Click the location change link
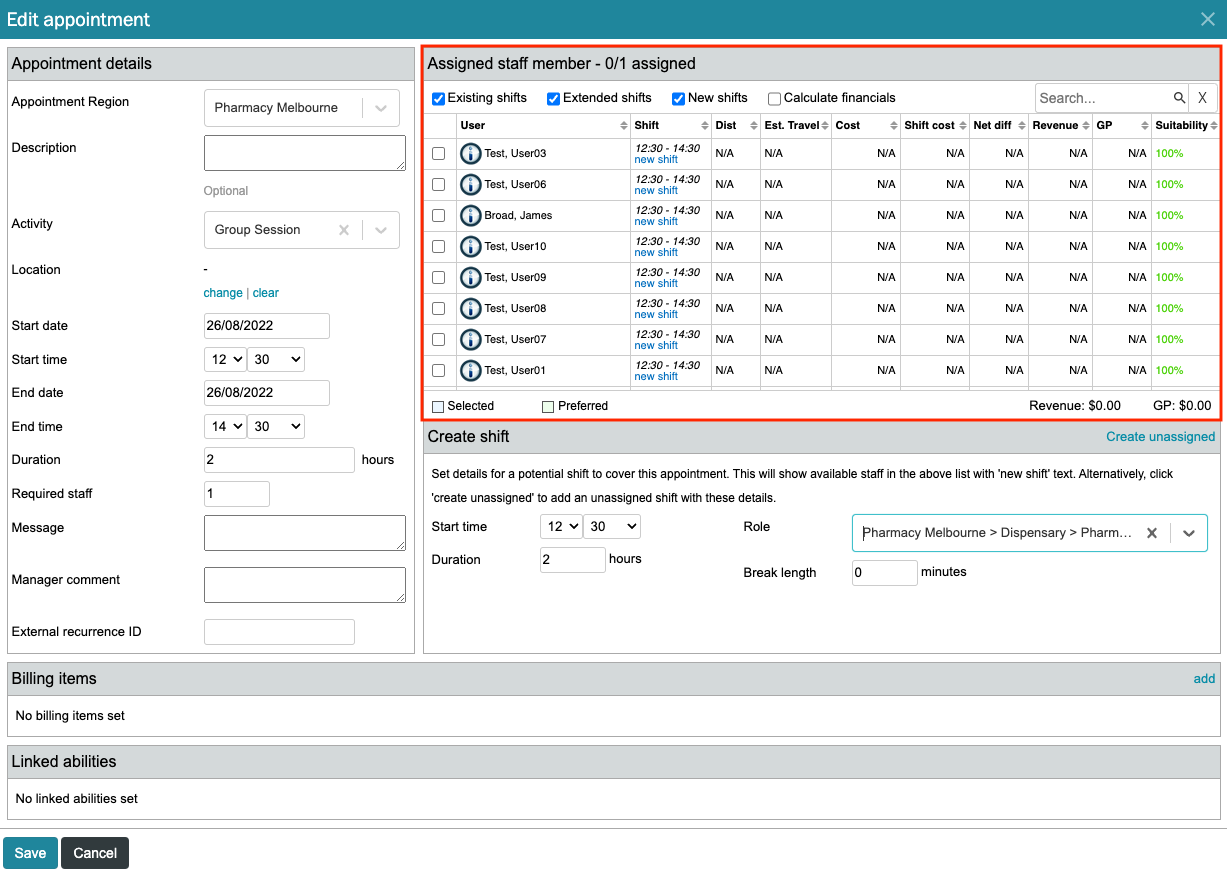The width and height of the screenshot is (1227, 876). coord(223,293)
